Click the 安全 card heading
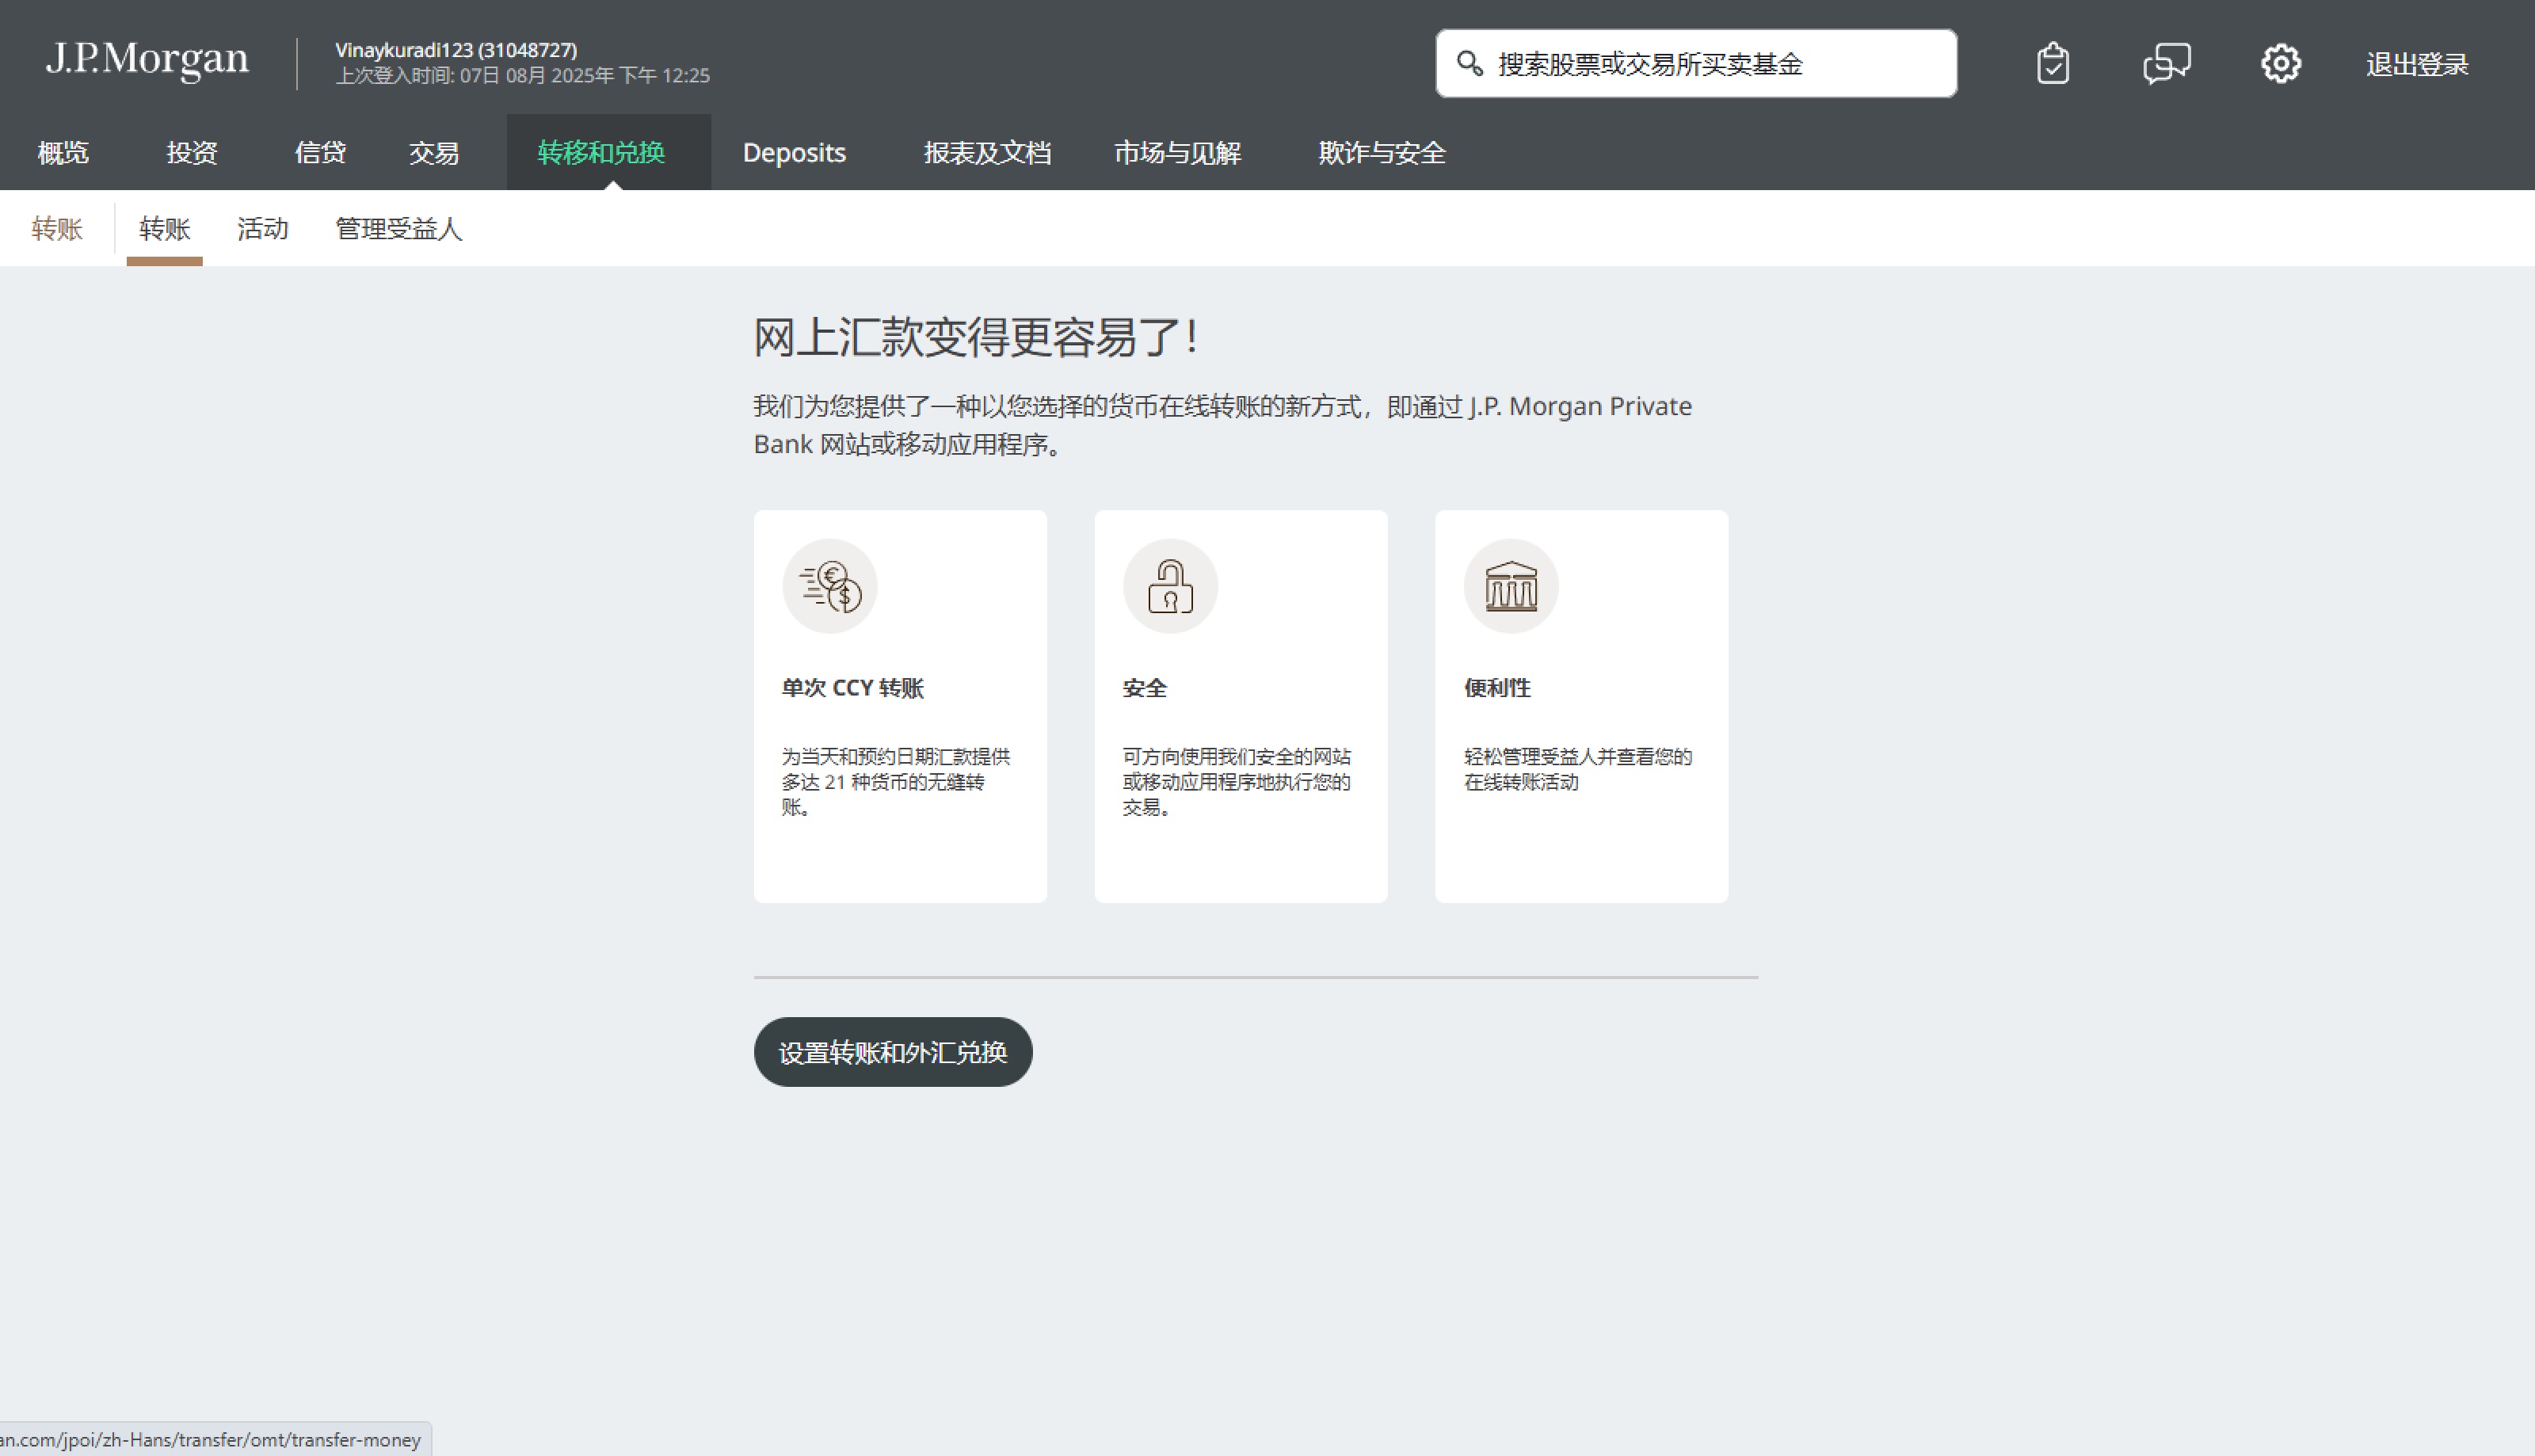The image size is (2535, 1456). (1145, 688)
